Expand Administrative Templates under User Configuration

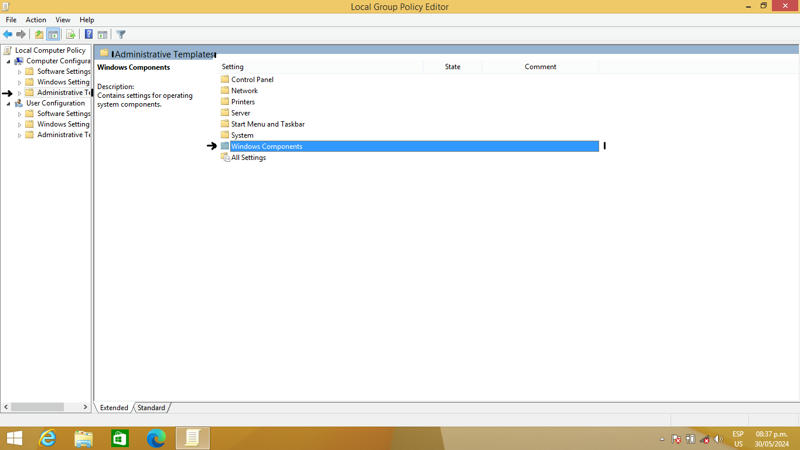(x=19, y=136)
